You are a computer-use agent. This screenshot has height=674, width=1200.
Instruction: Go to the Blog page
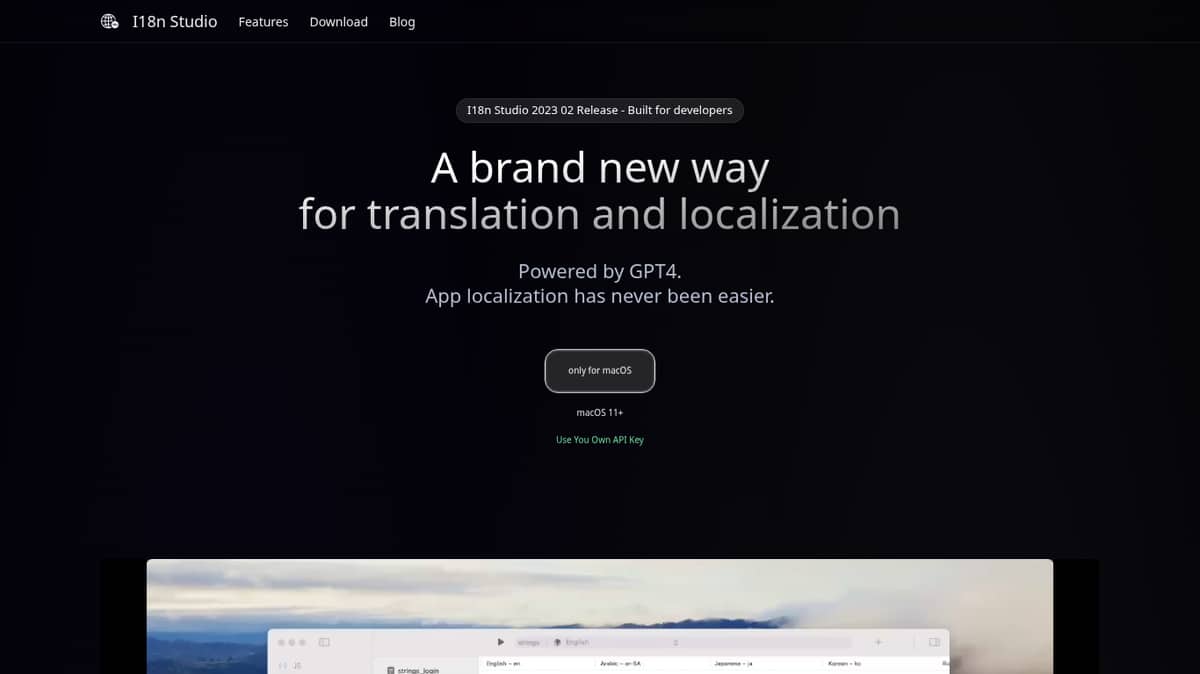[x=402, y=22]
